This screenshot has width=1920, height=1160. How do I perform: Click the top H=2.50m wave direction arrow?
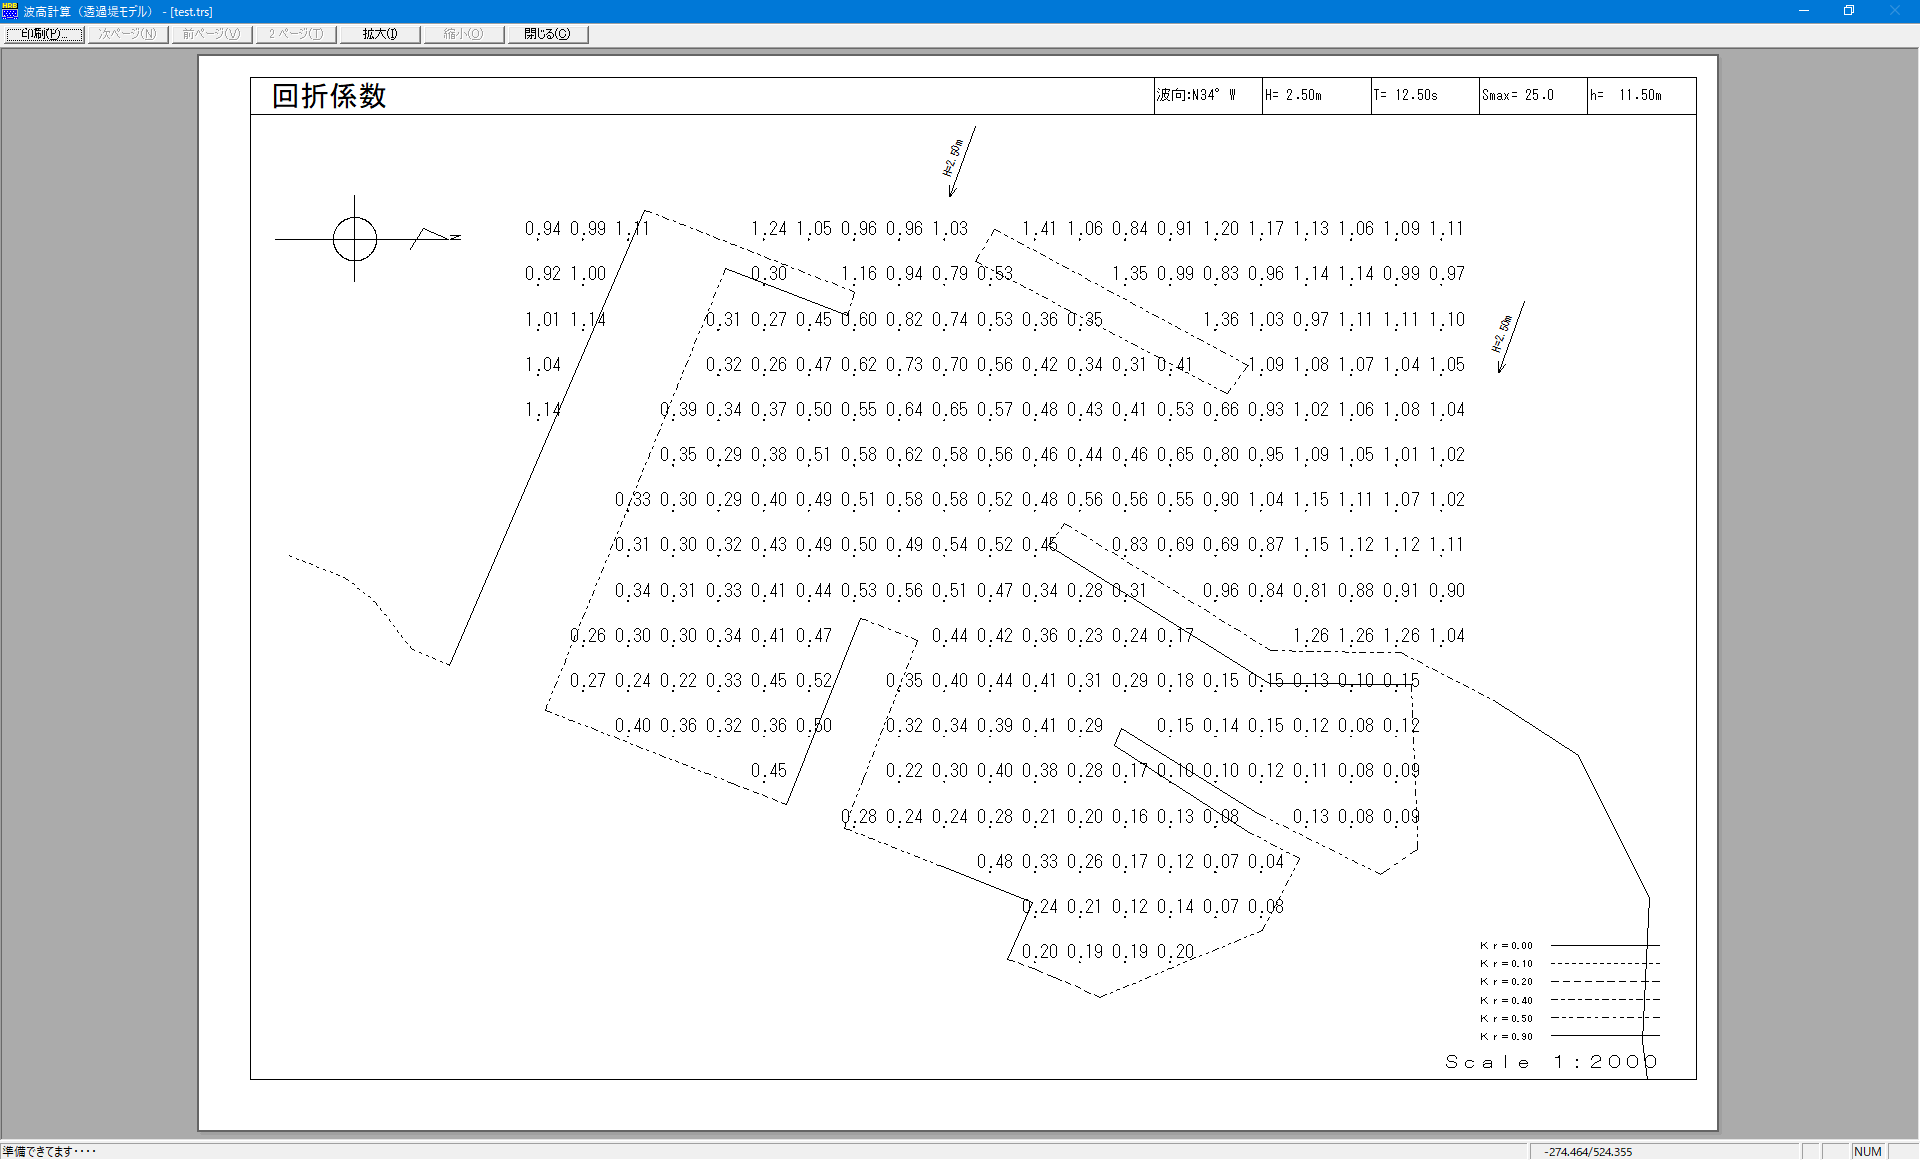[959, 161]
